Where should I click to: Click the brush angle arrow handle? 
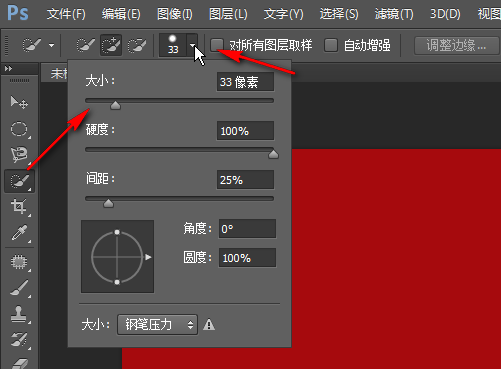click(148, 257)
